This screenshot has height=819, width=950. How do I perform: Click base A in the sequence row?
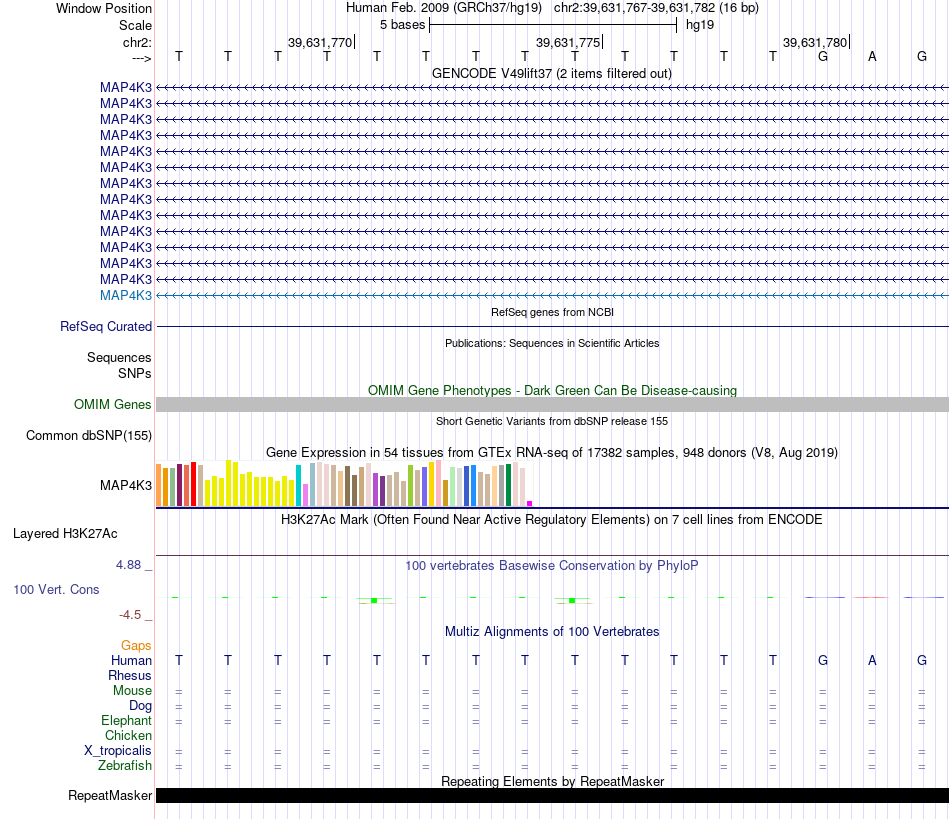click(x=872, y=56)
